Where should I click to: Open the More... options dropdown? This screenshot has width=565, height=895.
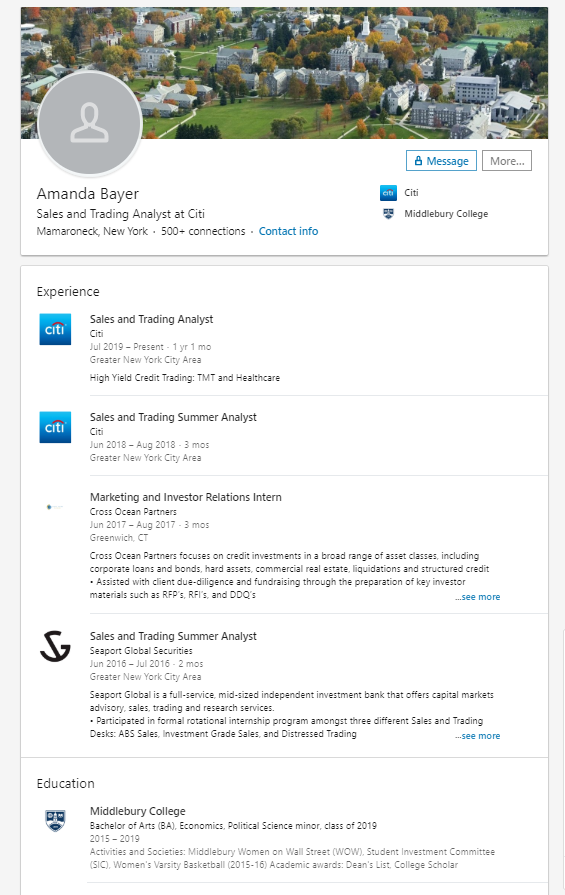(x=507, y=161)
